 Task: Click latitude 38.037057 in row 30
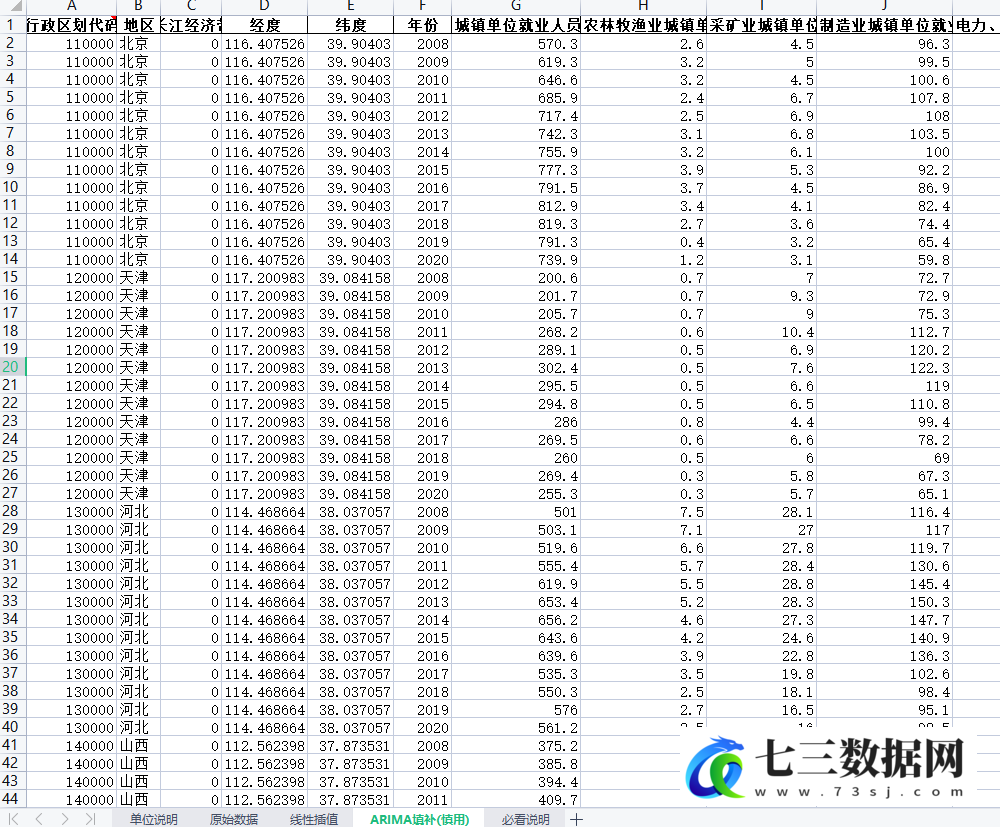[350, 548]
